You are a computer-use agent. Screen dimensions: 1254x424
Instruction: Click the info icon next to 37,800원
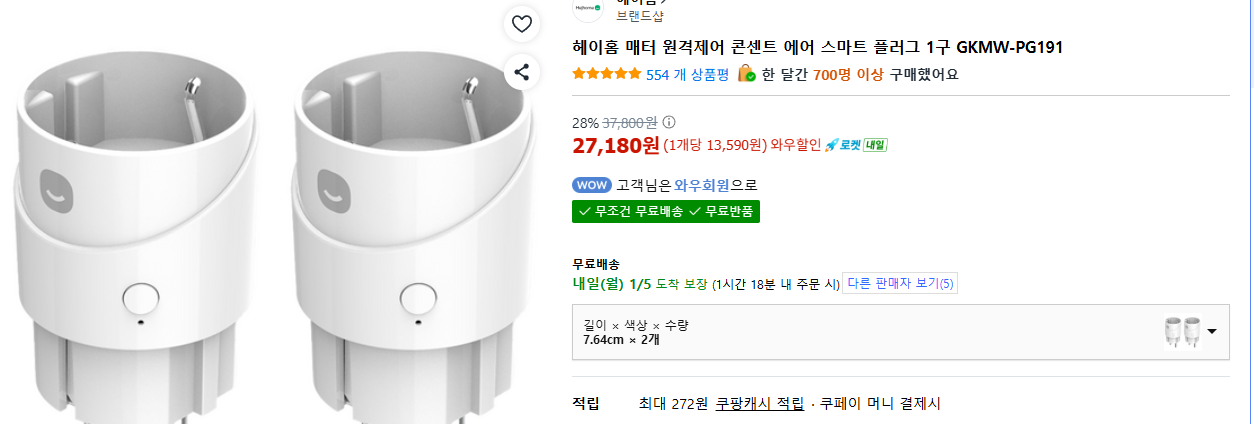(x=669, y=122)
